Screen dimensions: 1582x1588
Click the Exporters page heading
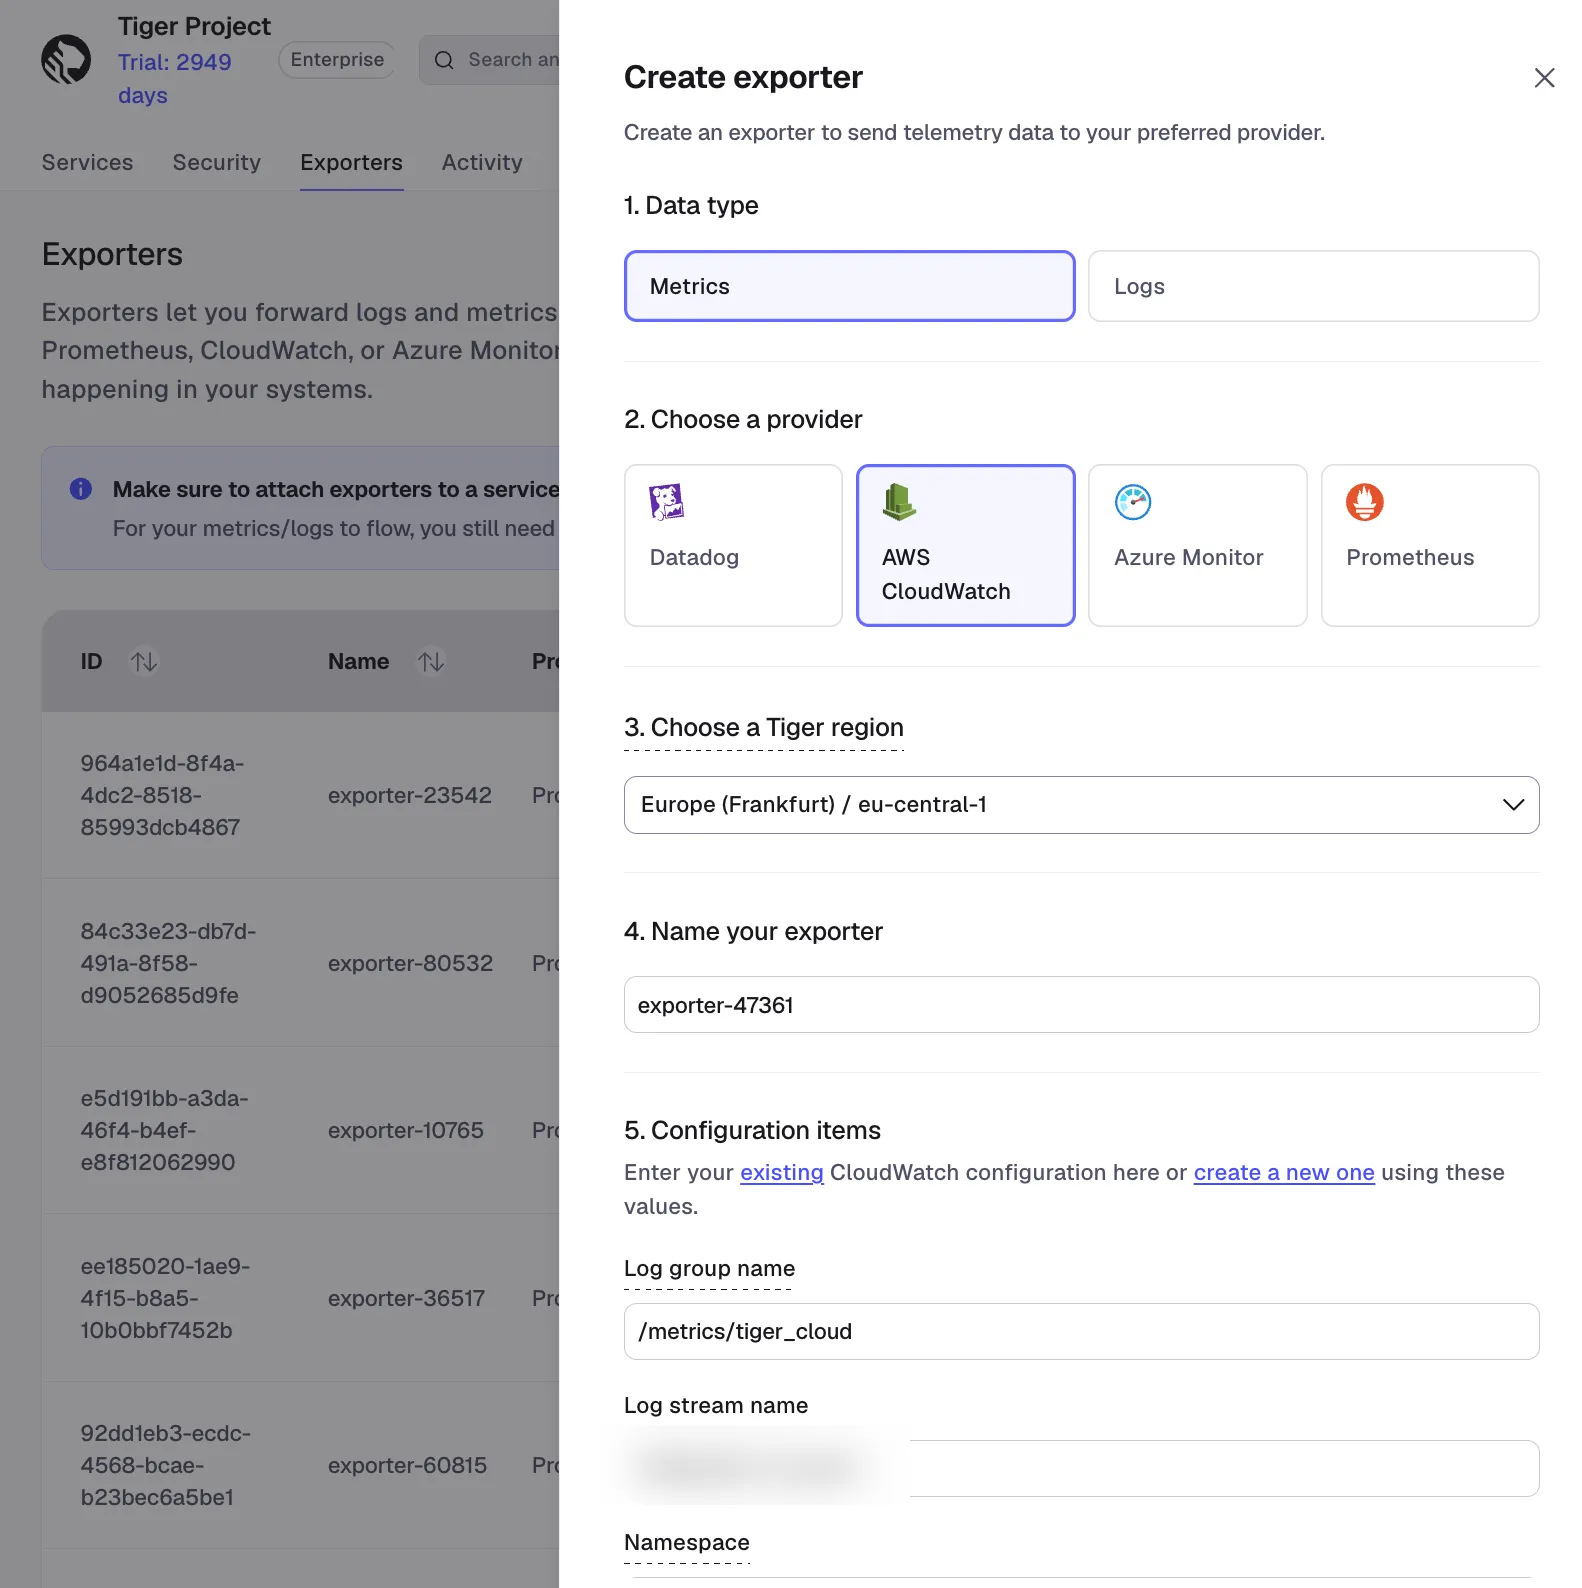coord(112,255)
